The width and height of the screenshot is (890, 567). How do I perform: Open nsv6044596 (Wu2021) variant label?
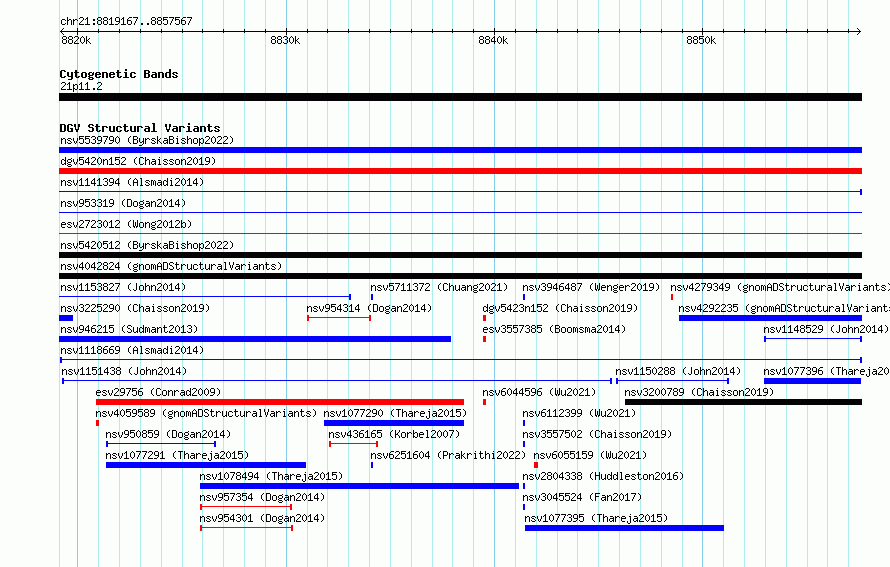click(x=539, y=392)
